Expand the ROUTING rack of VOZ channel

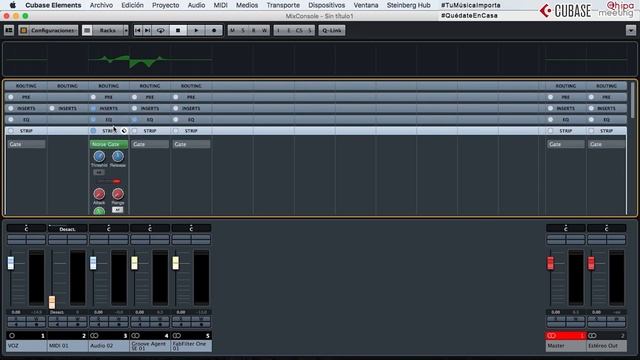pyautogui.click(x=26, y=86)
